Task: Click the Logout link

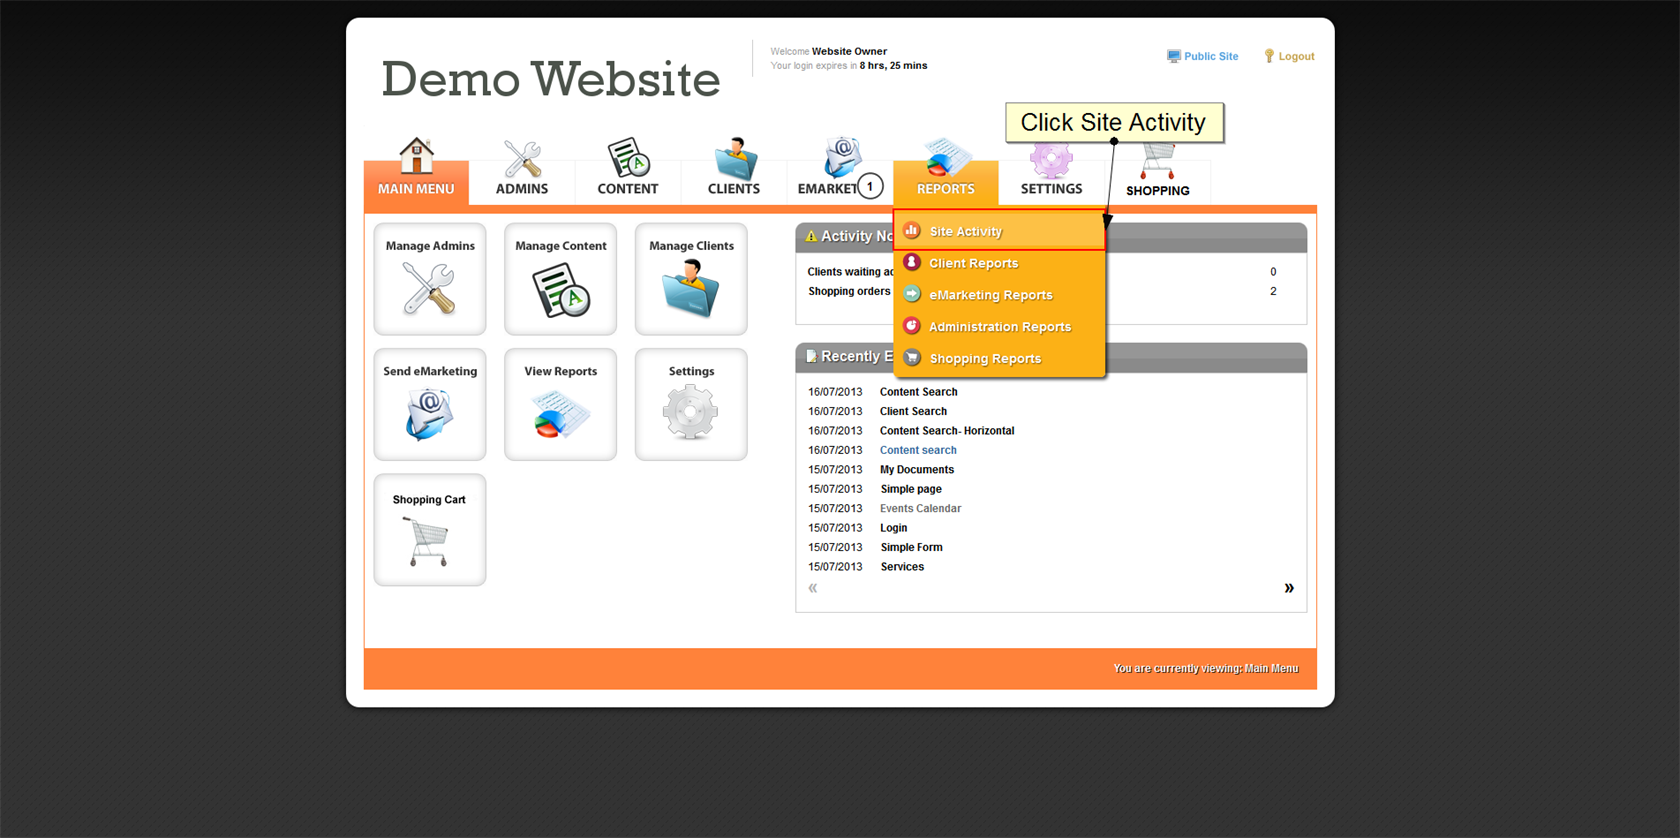Action: 1295,57
